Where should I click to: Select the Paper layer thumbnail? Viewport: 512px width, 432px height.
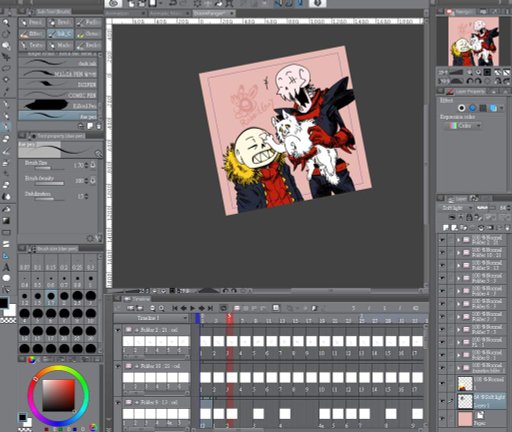point(465,419)
